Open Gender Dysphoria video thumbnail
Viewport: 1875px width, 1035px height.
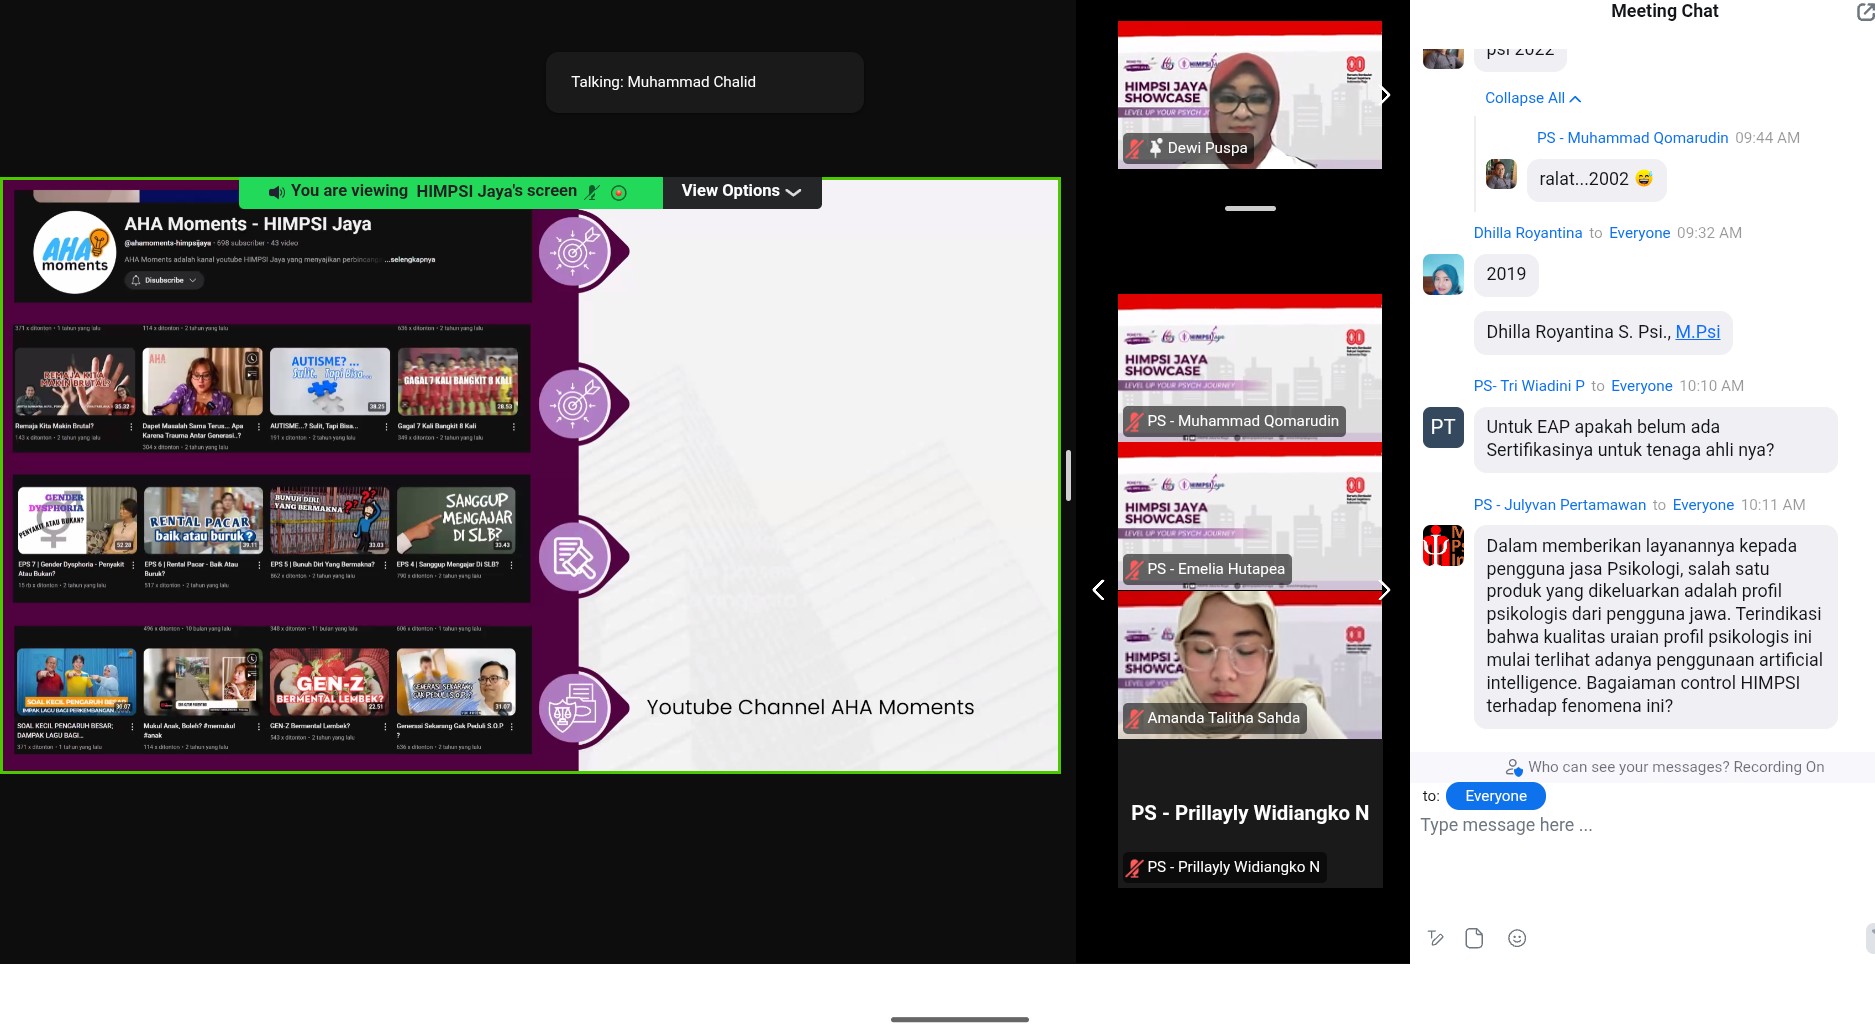coord(77,520)
